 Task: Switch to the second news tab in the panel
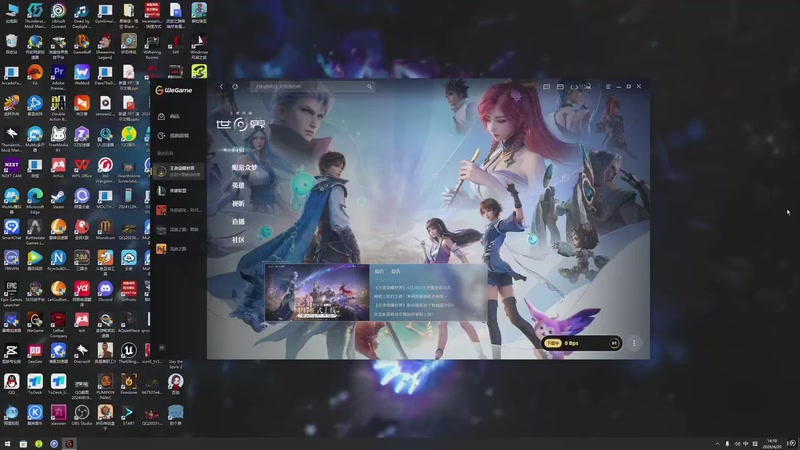(x=396, y=271)
